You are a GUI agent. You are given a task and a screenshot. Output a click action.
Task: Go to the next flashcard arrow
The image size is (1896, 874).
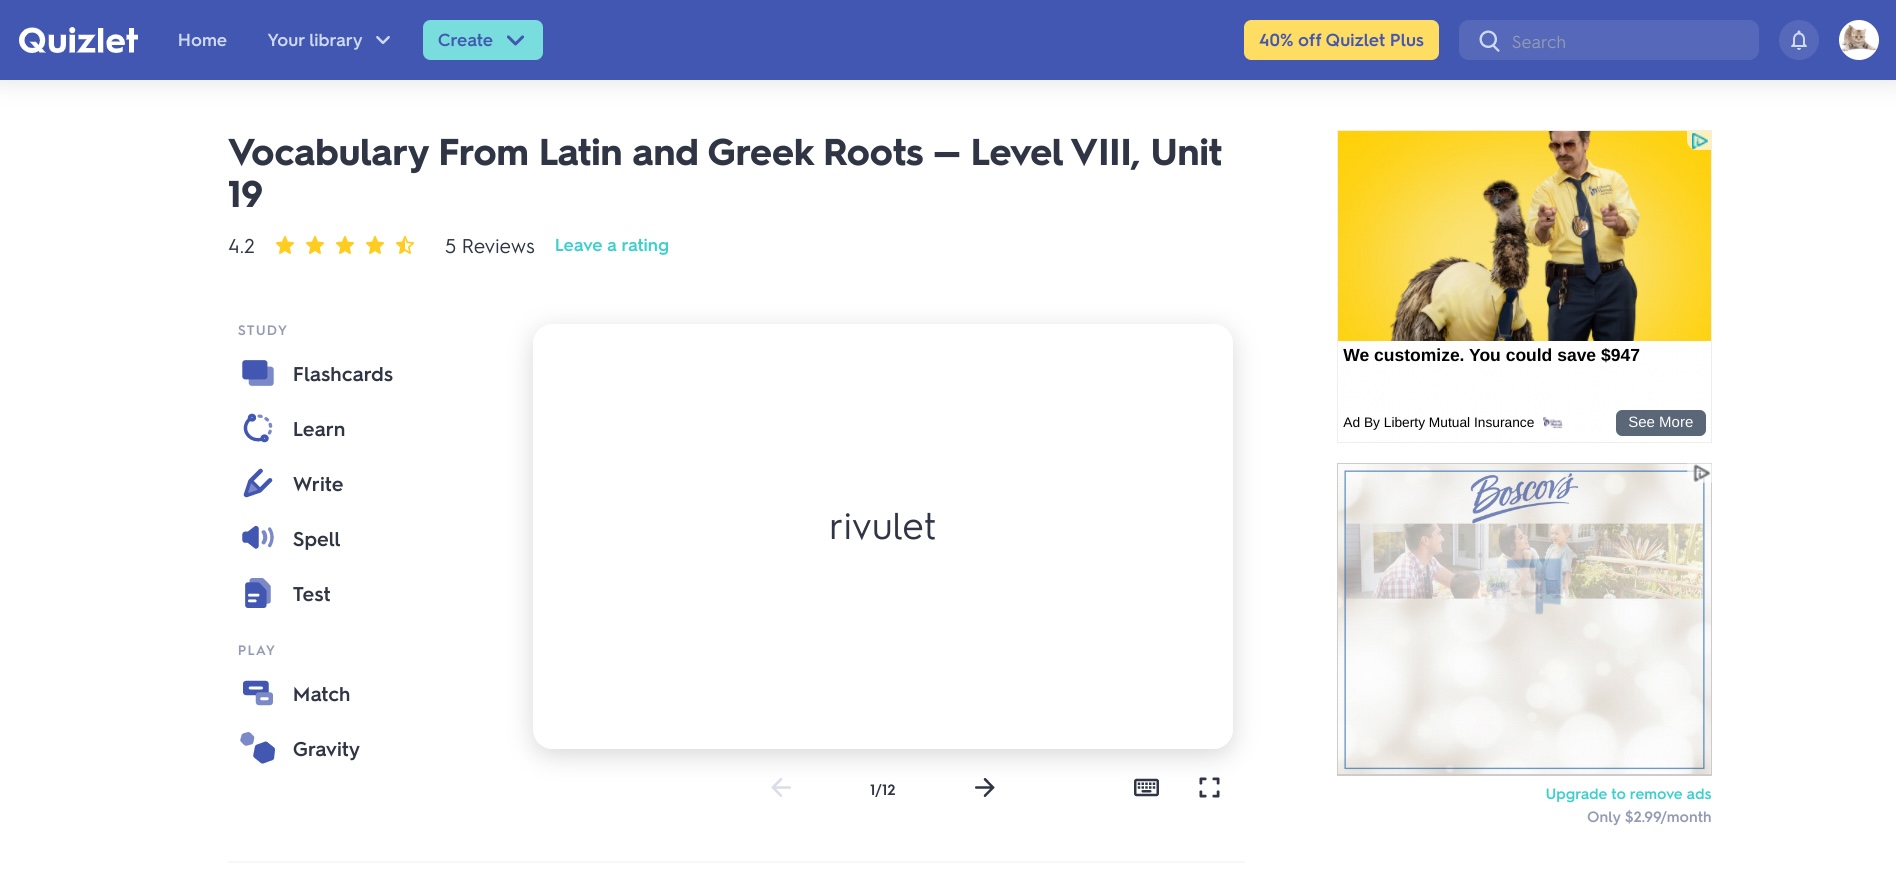click(984, 788)
